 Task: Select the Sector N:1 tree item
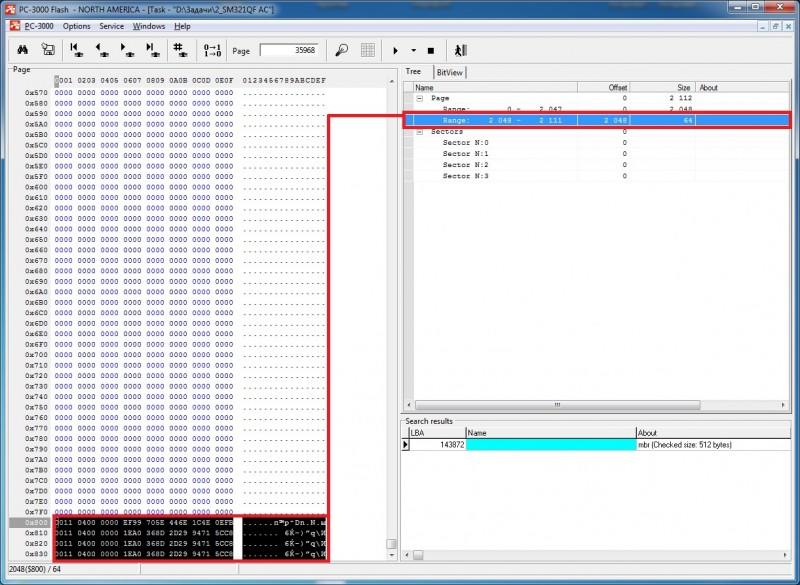click(x=465, y=154)
